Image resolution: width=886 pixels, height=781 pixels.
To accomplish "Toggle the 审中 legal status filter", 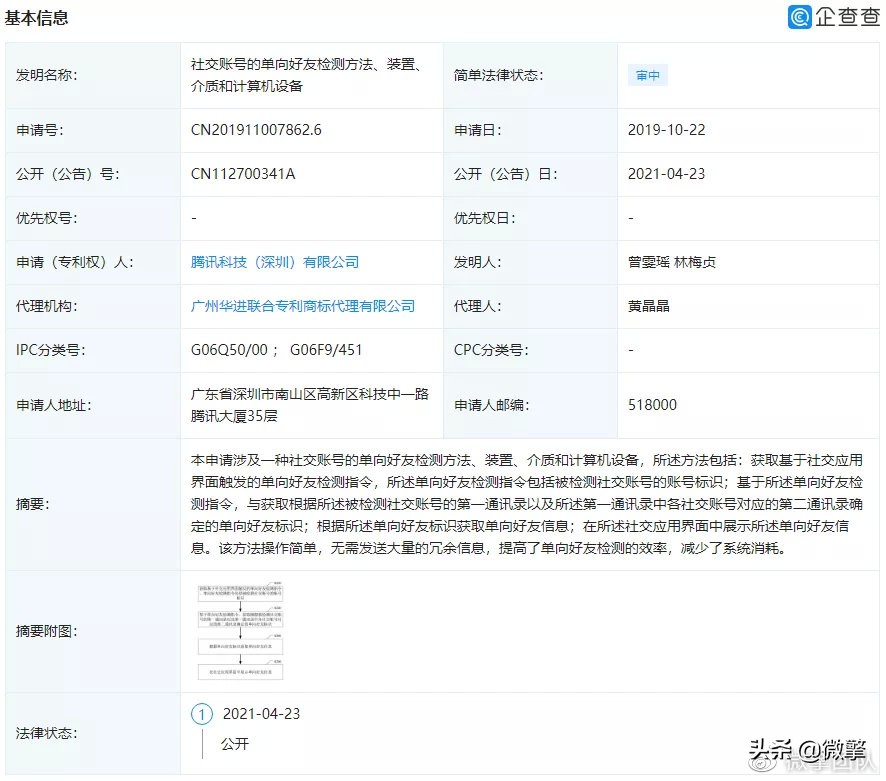I will pyautogui.click(x=647, y=74).
